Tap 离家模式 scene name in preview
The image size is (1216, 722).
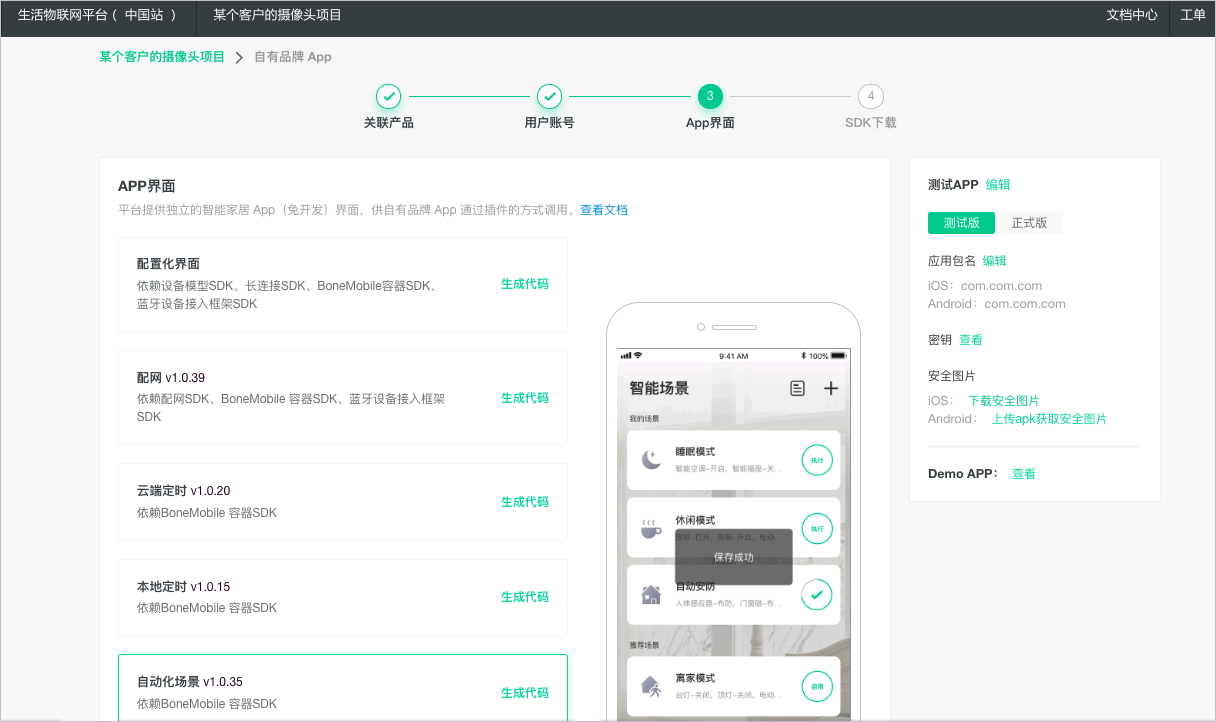[695, 678]
